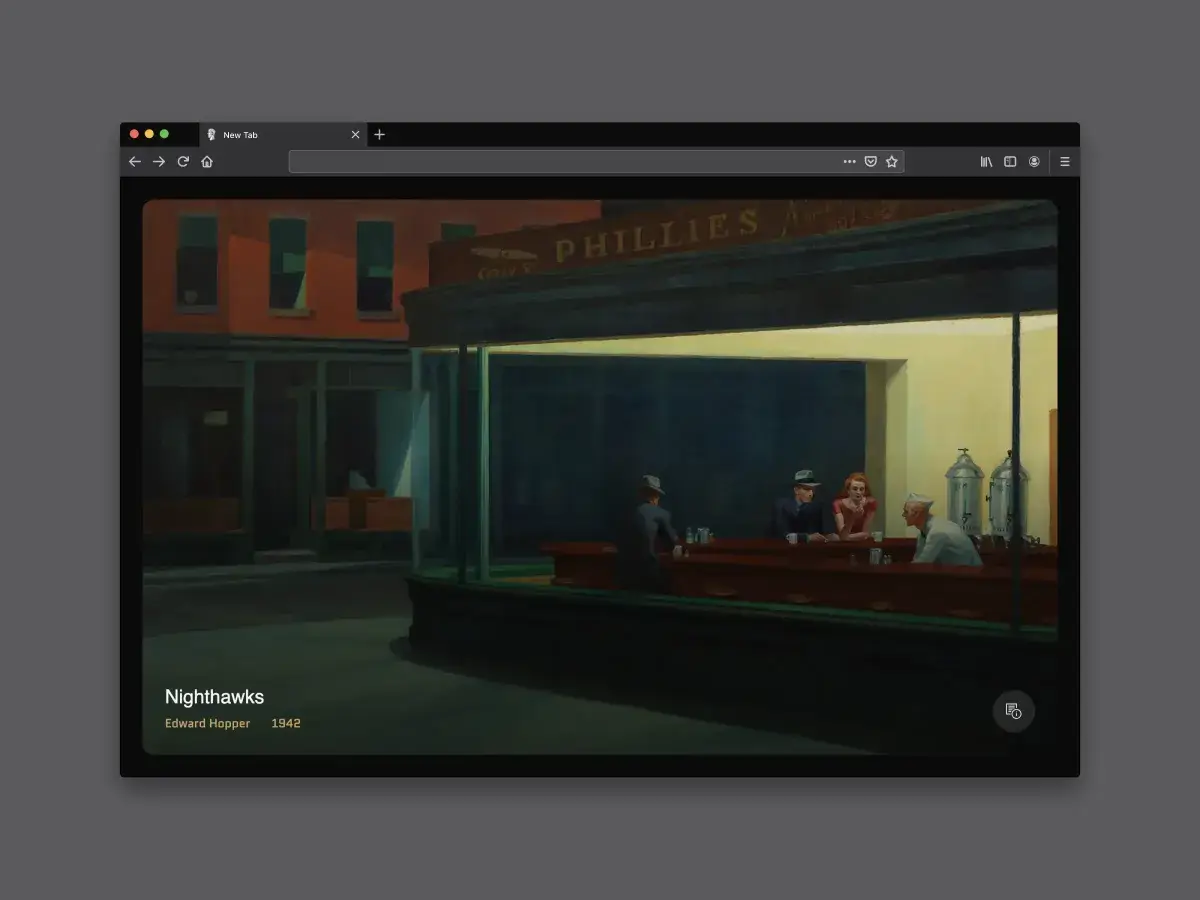1200x900 pixels.
Task: Open the account profile icon
Action: [1034, 161]
